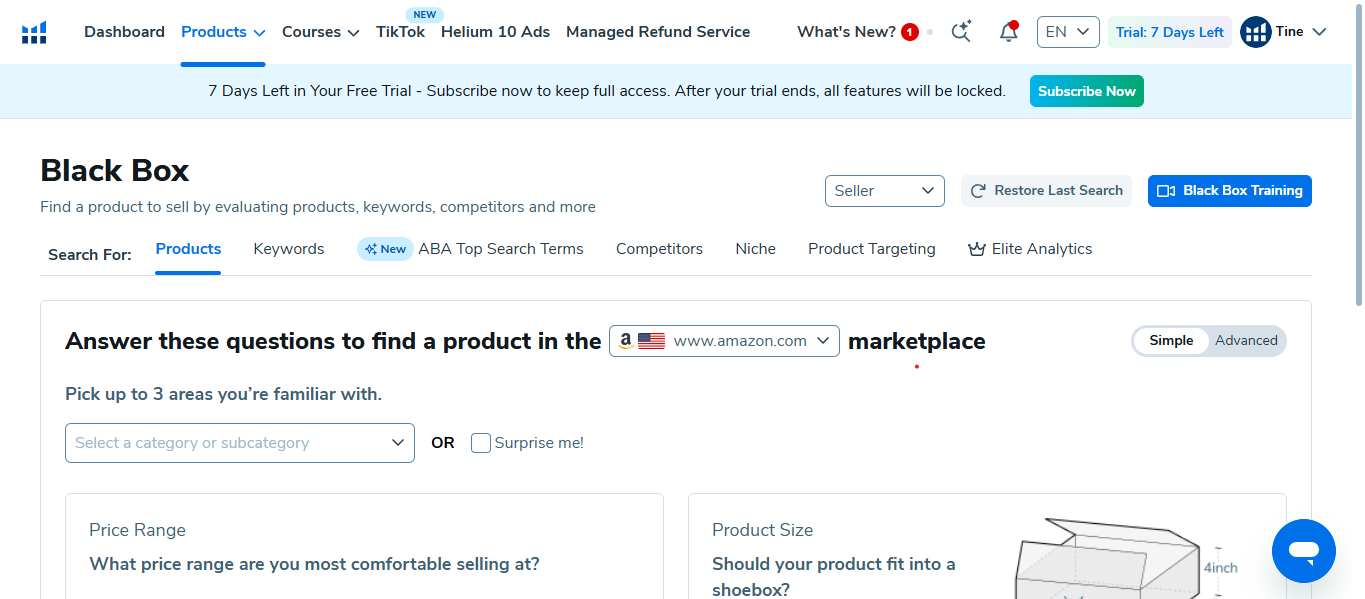1365x599 pixels.
Task: Open the EN language dropdown
Action: coord(1068,32)
